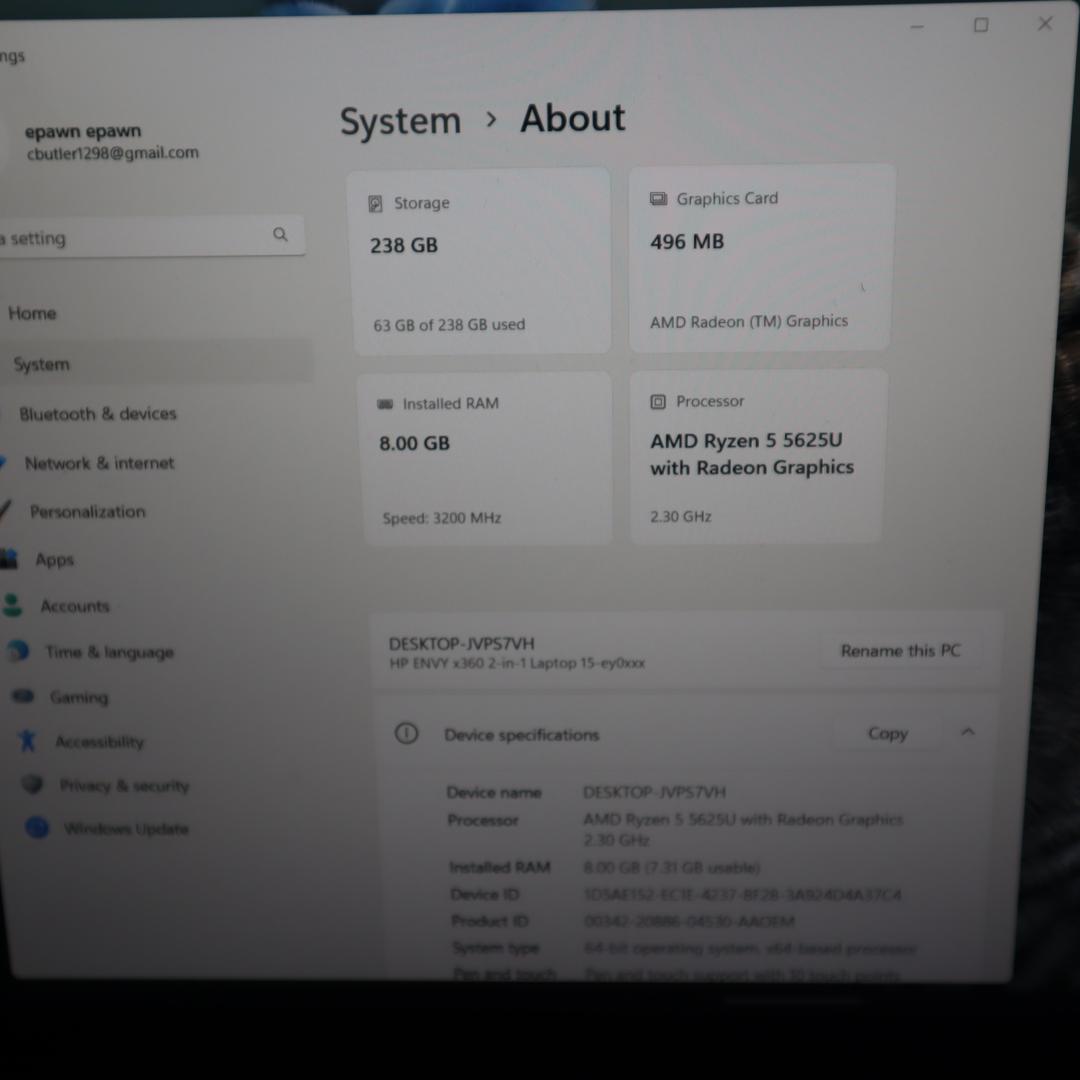
Task: Click the About page heading
Action: point(572,118)
